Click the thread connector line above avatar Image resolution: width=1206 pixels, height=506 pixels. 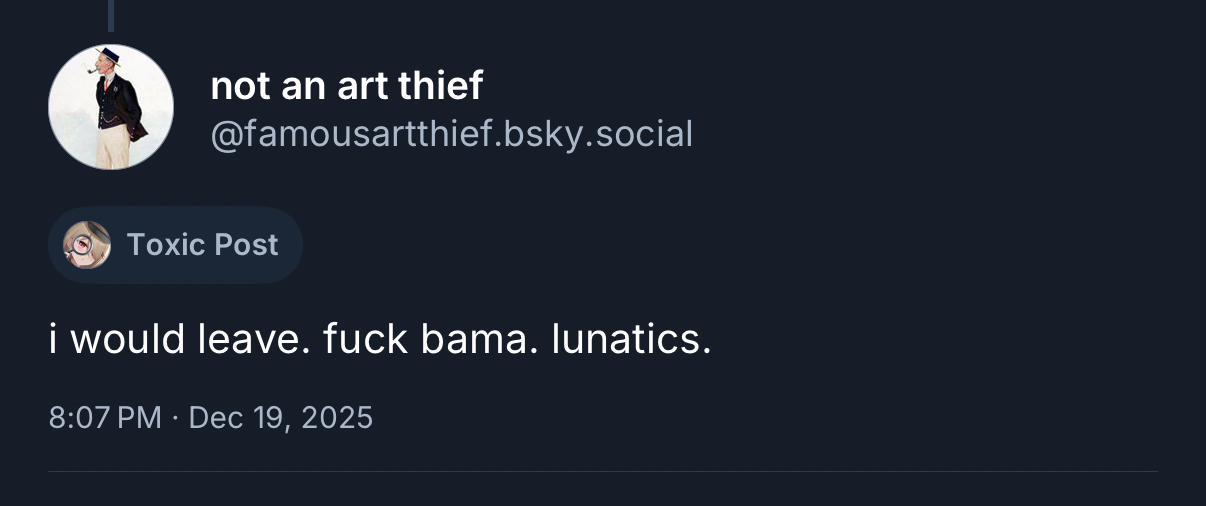110,14
